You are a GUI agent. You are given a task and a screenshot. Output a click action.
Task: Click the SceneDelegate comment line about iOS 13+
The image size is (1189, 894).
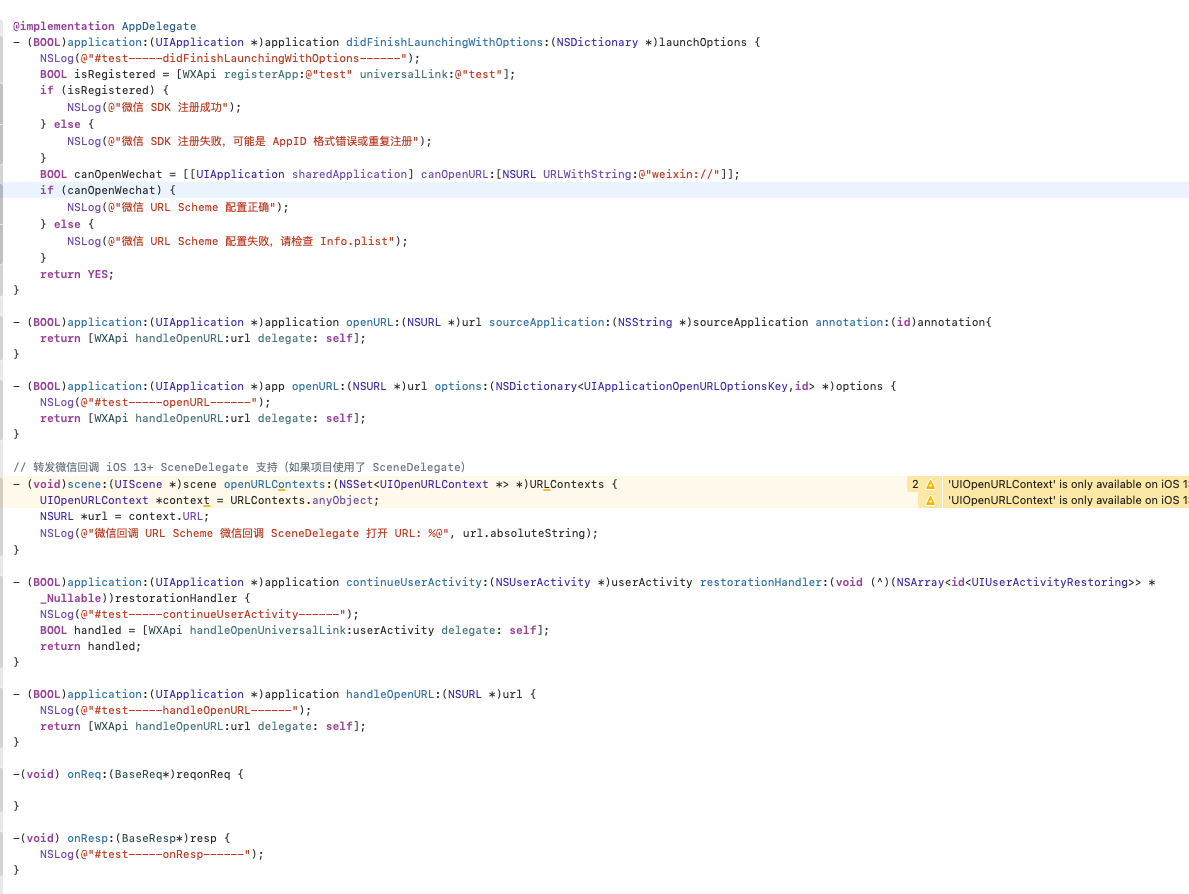click(x=239, y=467)
